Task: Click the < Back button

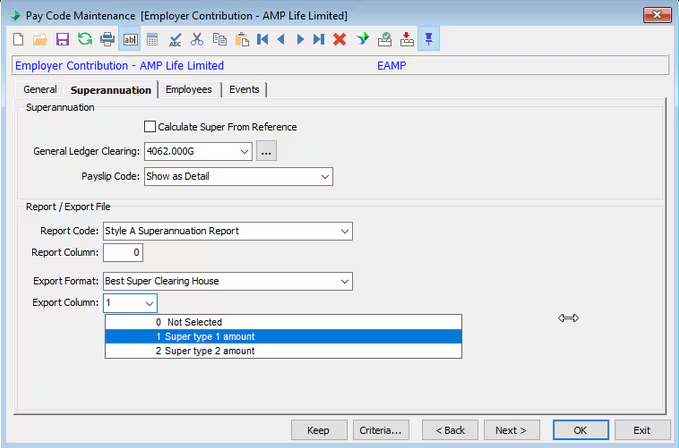Action: [x=450, y=430]
